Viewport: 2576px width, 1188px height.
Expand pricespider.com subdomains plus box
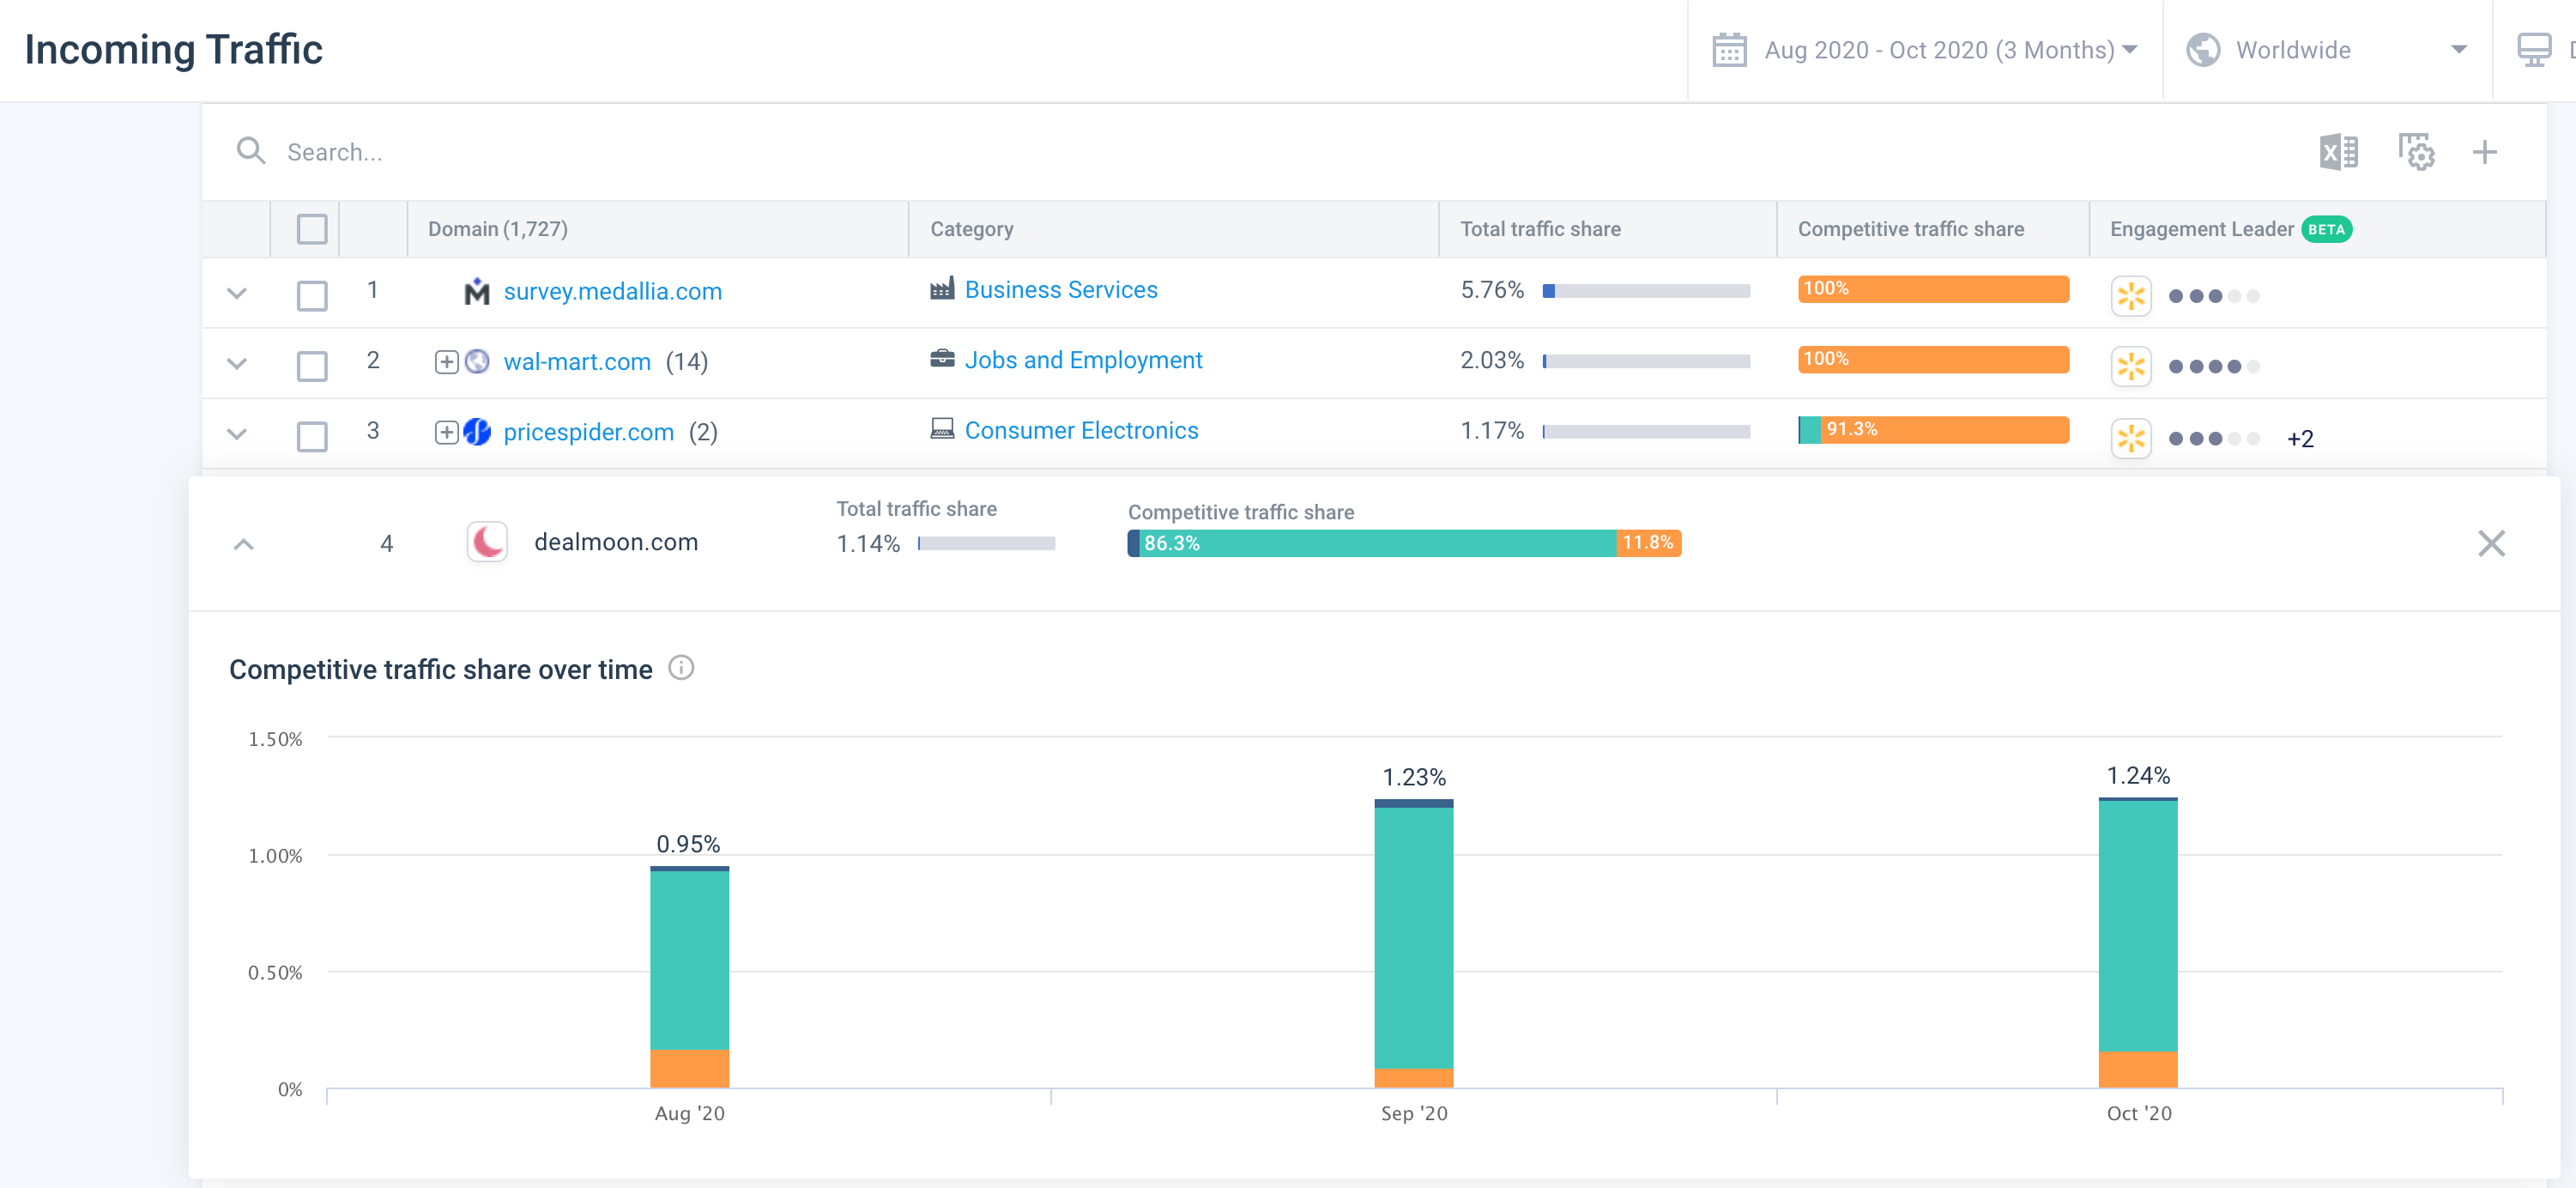point(446,432)
